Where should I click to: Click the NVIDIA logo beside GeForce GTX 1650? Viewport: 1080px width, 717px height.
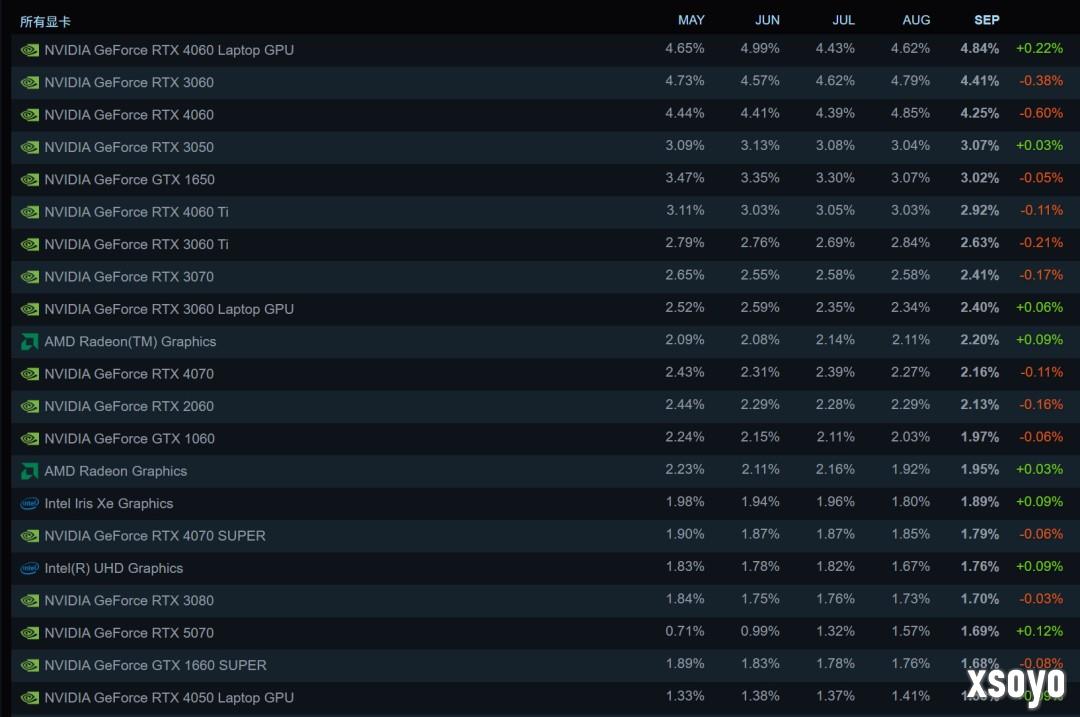(x=29, y=179)
